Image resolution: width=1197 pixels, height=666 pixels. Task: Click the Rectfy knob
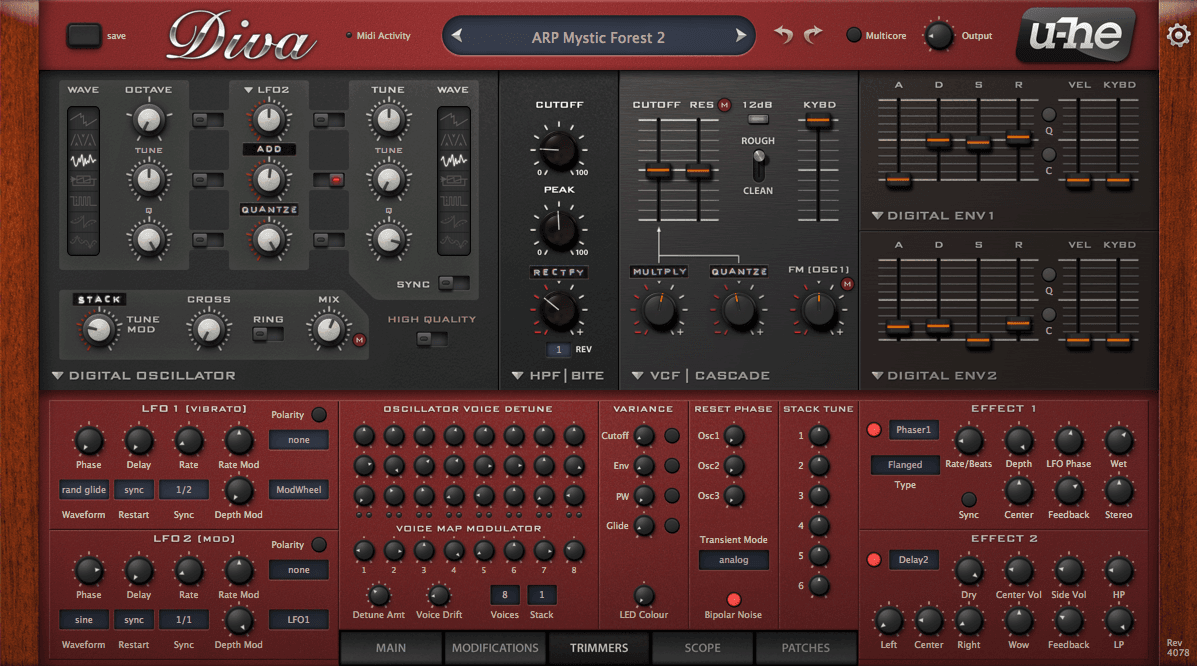tap(559, 309)
